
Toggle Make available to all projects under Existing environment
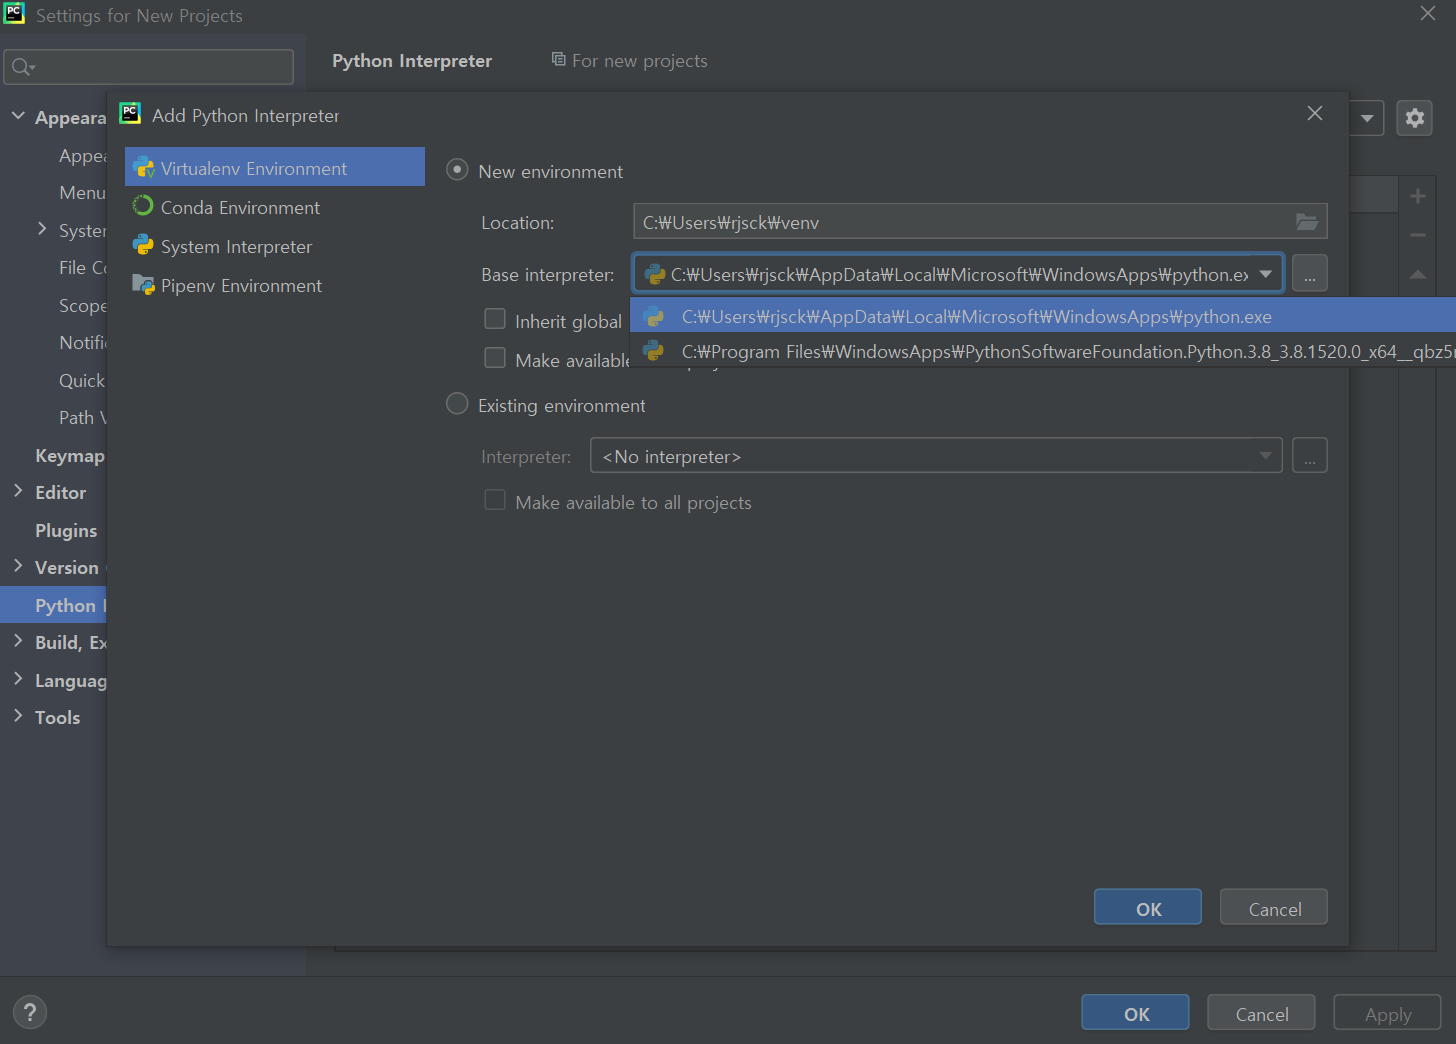tap(495, 500)
